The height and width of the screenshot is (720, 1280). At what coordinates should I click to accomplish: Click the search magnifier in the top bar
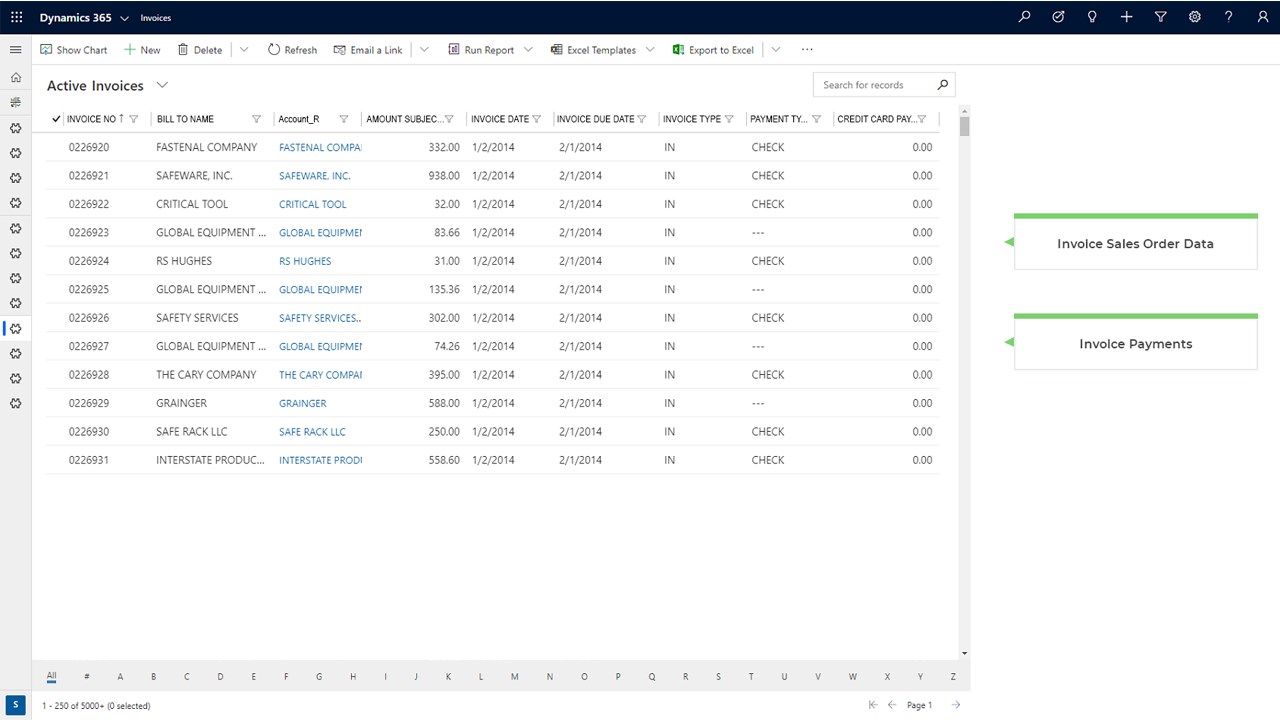tap(1024, 17)
